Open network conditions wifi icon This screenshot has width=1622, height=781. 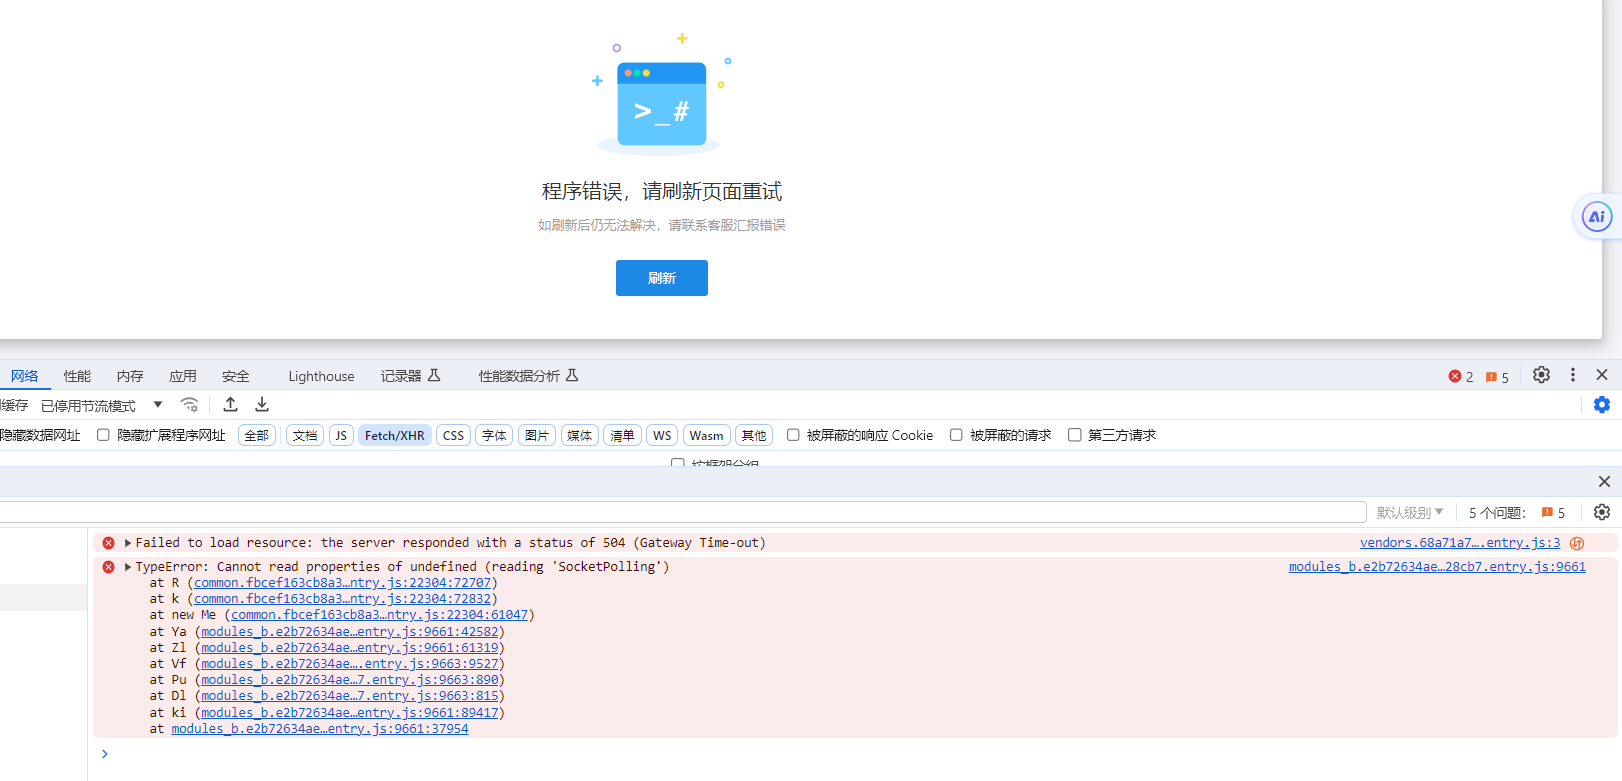pyautogui.click(x=189, y=404)
